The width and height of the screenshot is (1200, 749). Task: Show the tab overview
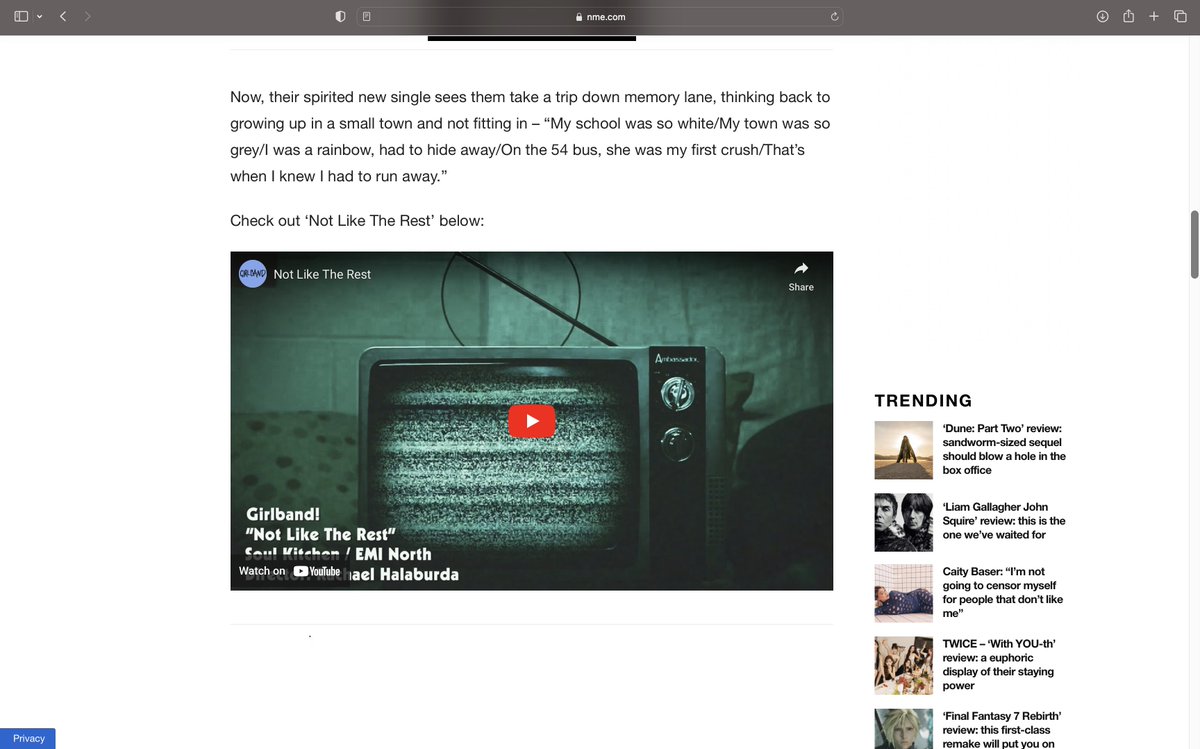tap(1180, 16)
